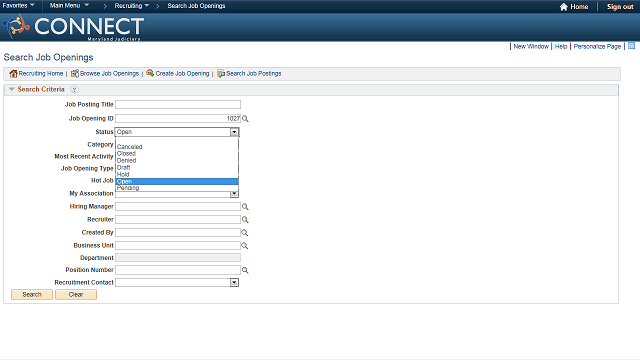Select Canceled in the Status list
Viewport: 640px width, 360px height.
(177, 147)
